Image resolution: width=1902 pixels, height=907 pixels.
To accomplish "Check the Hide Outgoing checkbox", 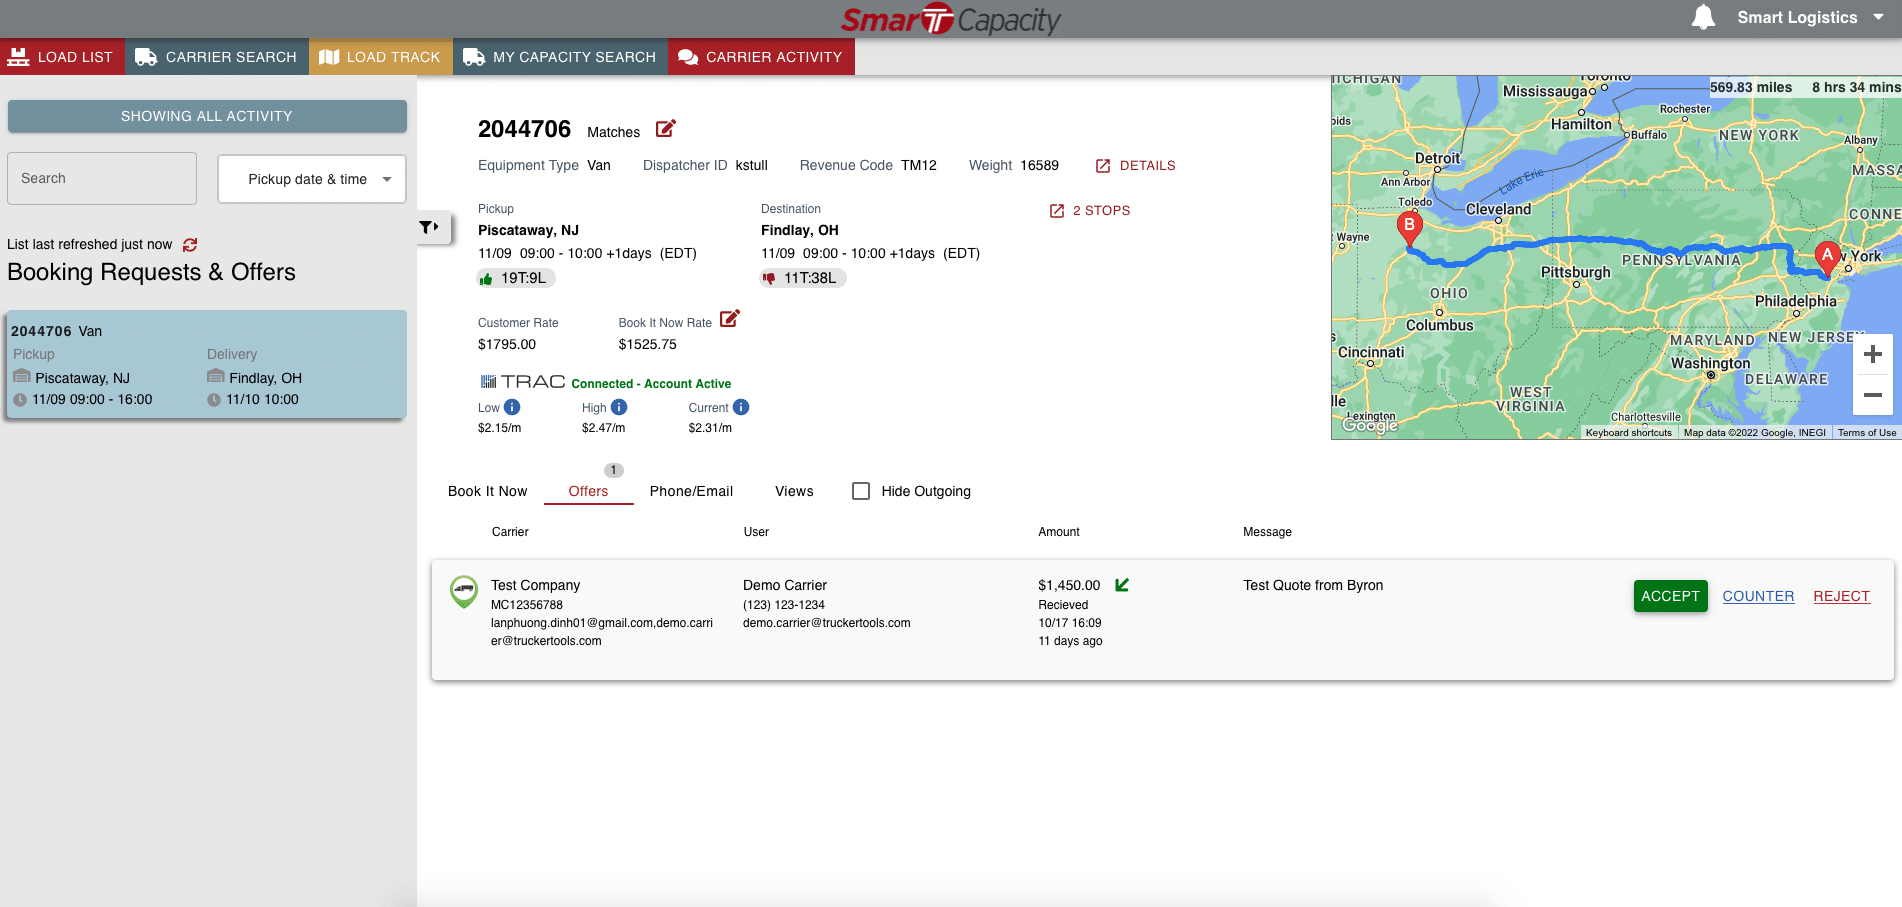I will [x=861, y=491].
